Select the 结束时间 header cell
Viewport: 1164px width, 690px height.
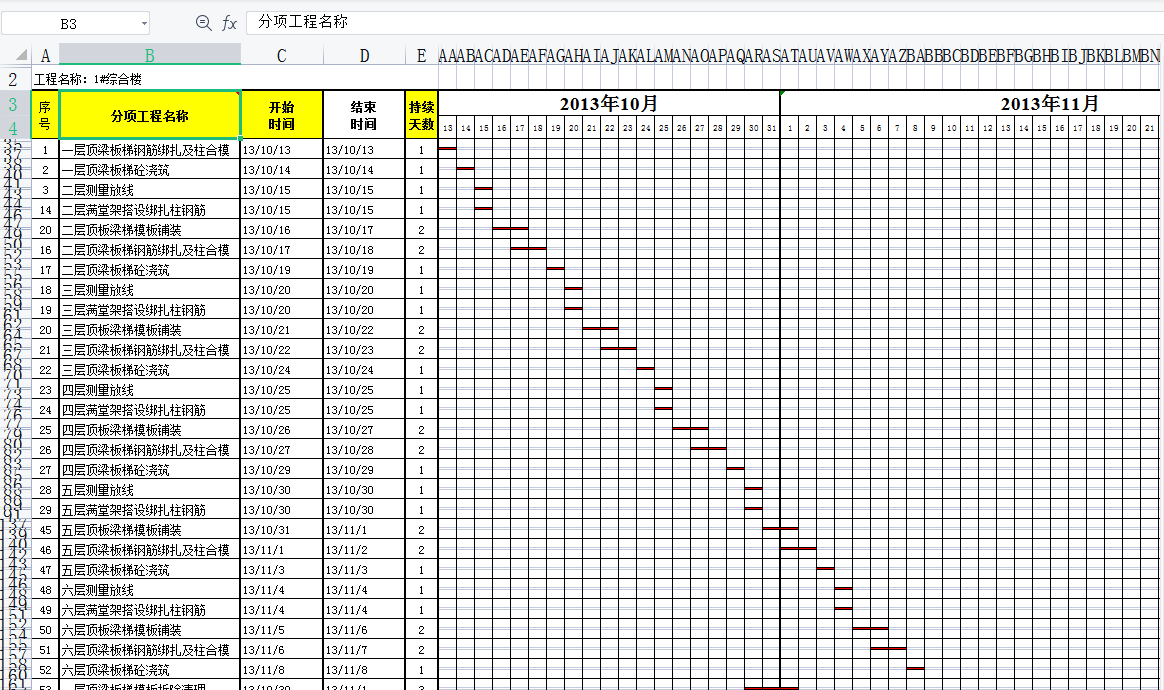364,115
